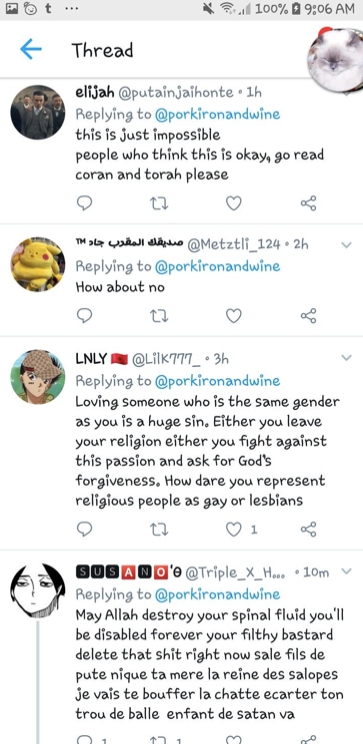Viewport: 363px width, 744px height.
Task: Open the Pikachu avatar profile
Action: tap(37, 264)
